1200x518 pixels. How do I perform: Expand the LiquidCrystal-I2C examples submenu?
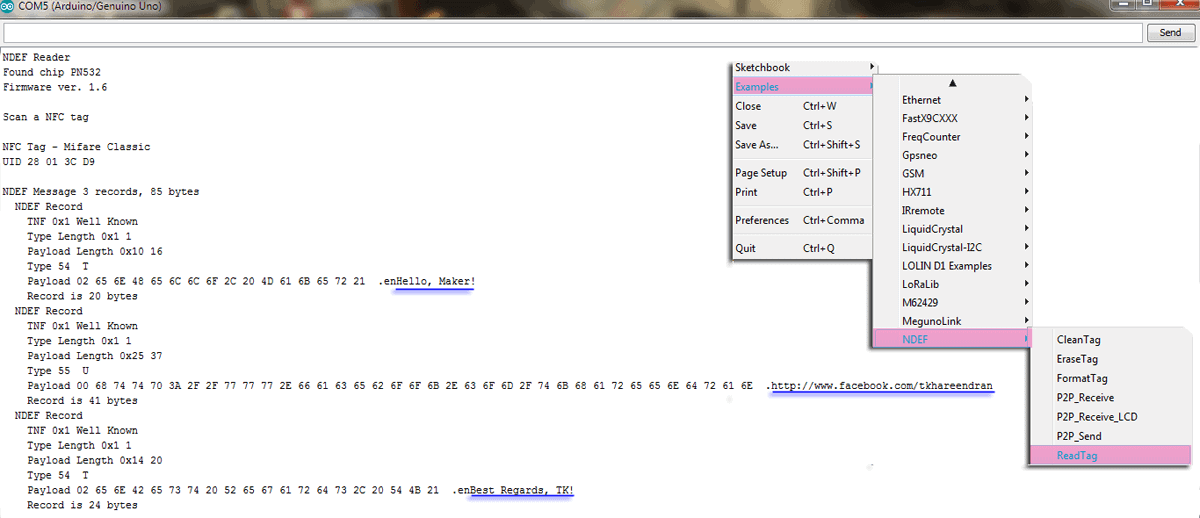953,247
